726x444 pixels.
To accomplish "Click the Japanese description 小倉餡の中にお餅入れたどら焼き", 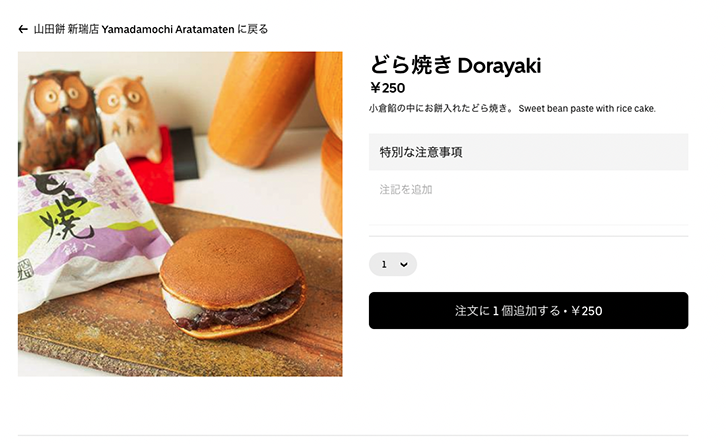I will 441,109.
